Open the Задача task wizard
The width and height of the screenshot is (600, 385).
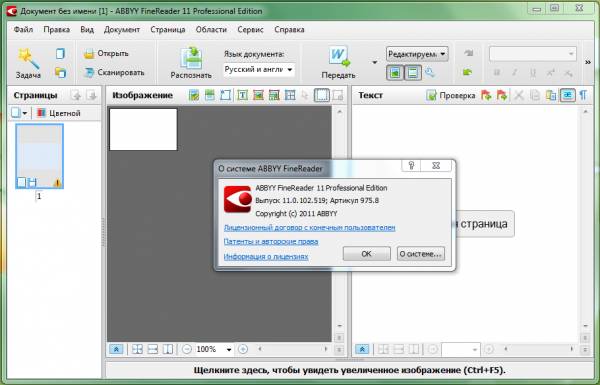click(28, 63)
